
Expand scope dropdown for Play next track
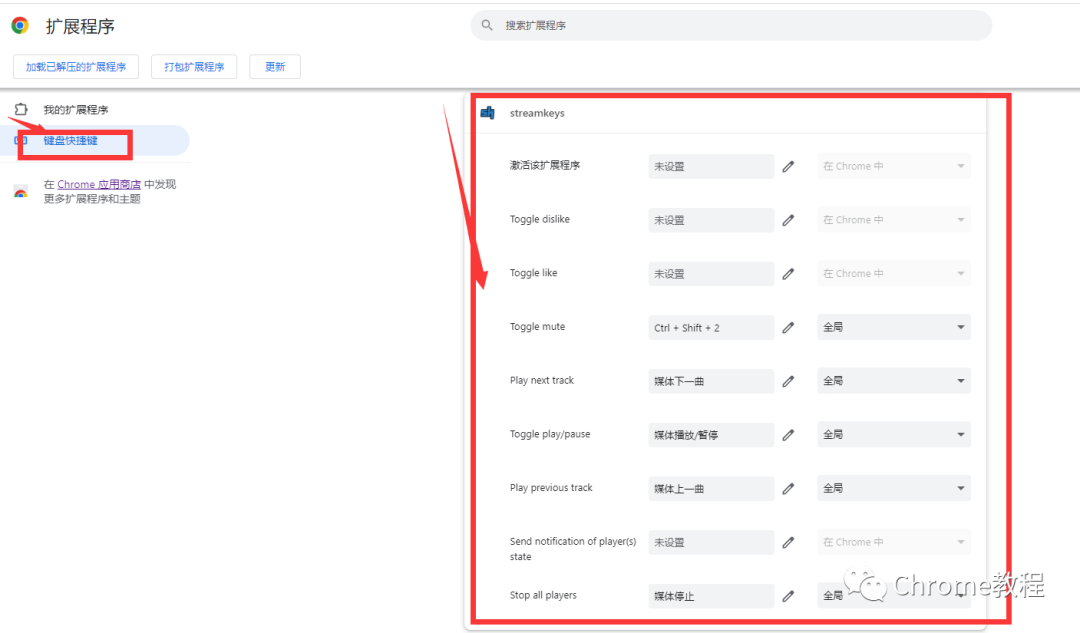click(x=893, y=381)
